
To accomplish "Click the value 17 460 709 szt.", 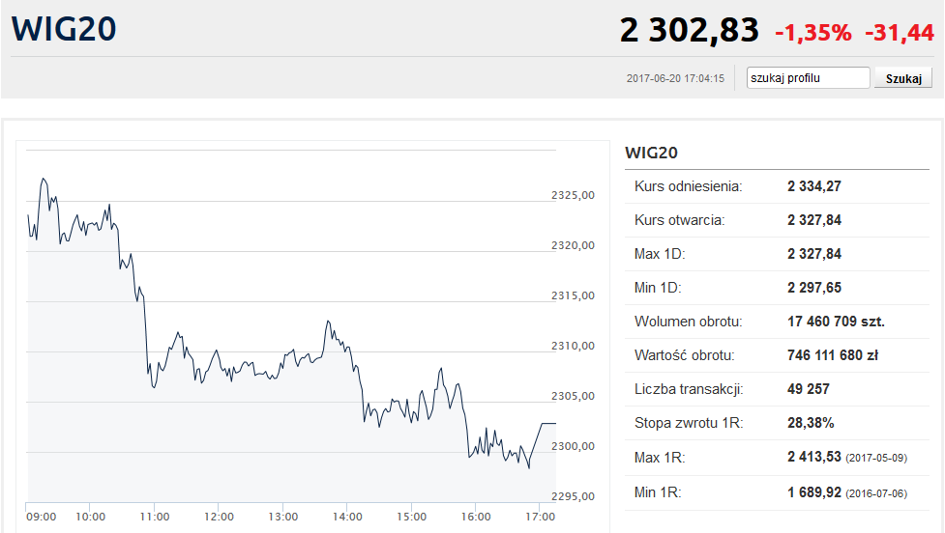I will pyautogui.click(x=836, y=321).
